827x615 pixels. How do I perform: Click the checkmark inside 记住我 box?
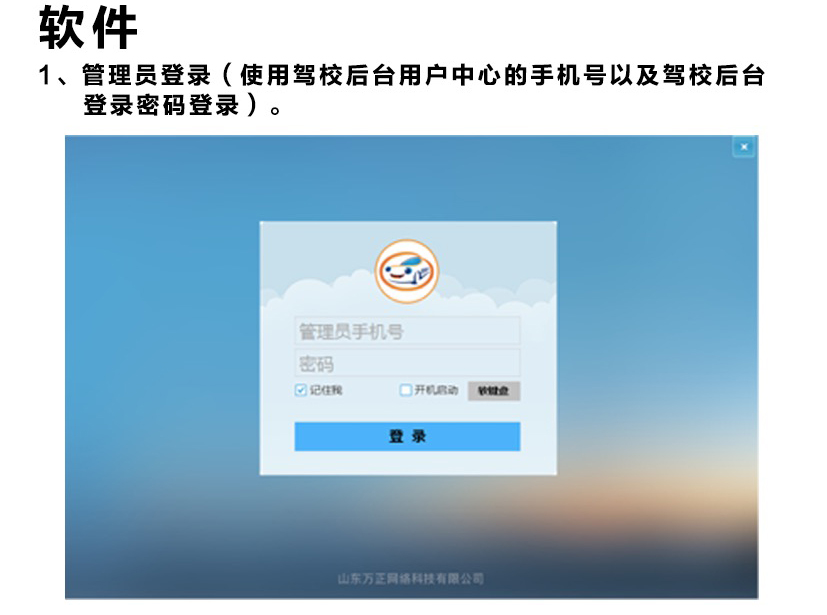301,390
